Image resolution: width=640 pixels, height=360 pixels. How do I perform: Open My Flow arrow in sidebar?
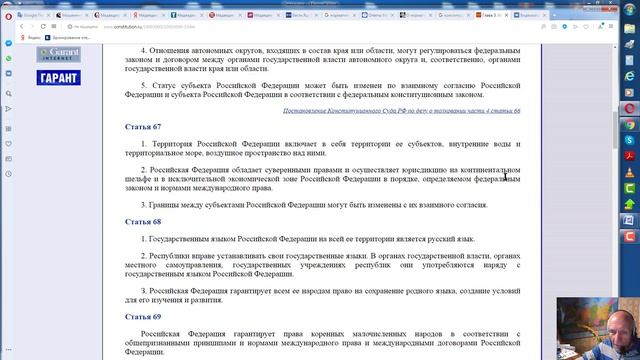click(x=9, y=109)
